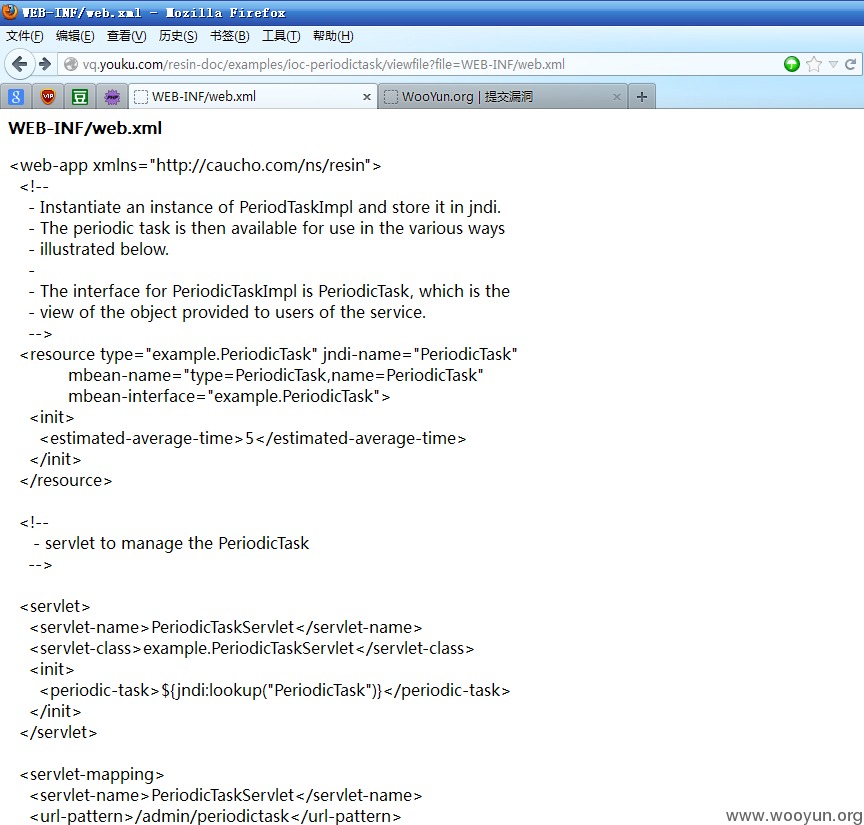Open the pinned green table-icon tab
864x825 pixels.
coord(80,97)
